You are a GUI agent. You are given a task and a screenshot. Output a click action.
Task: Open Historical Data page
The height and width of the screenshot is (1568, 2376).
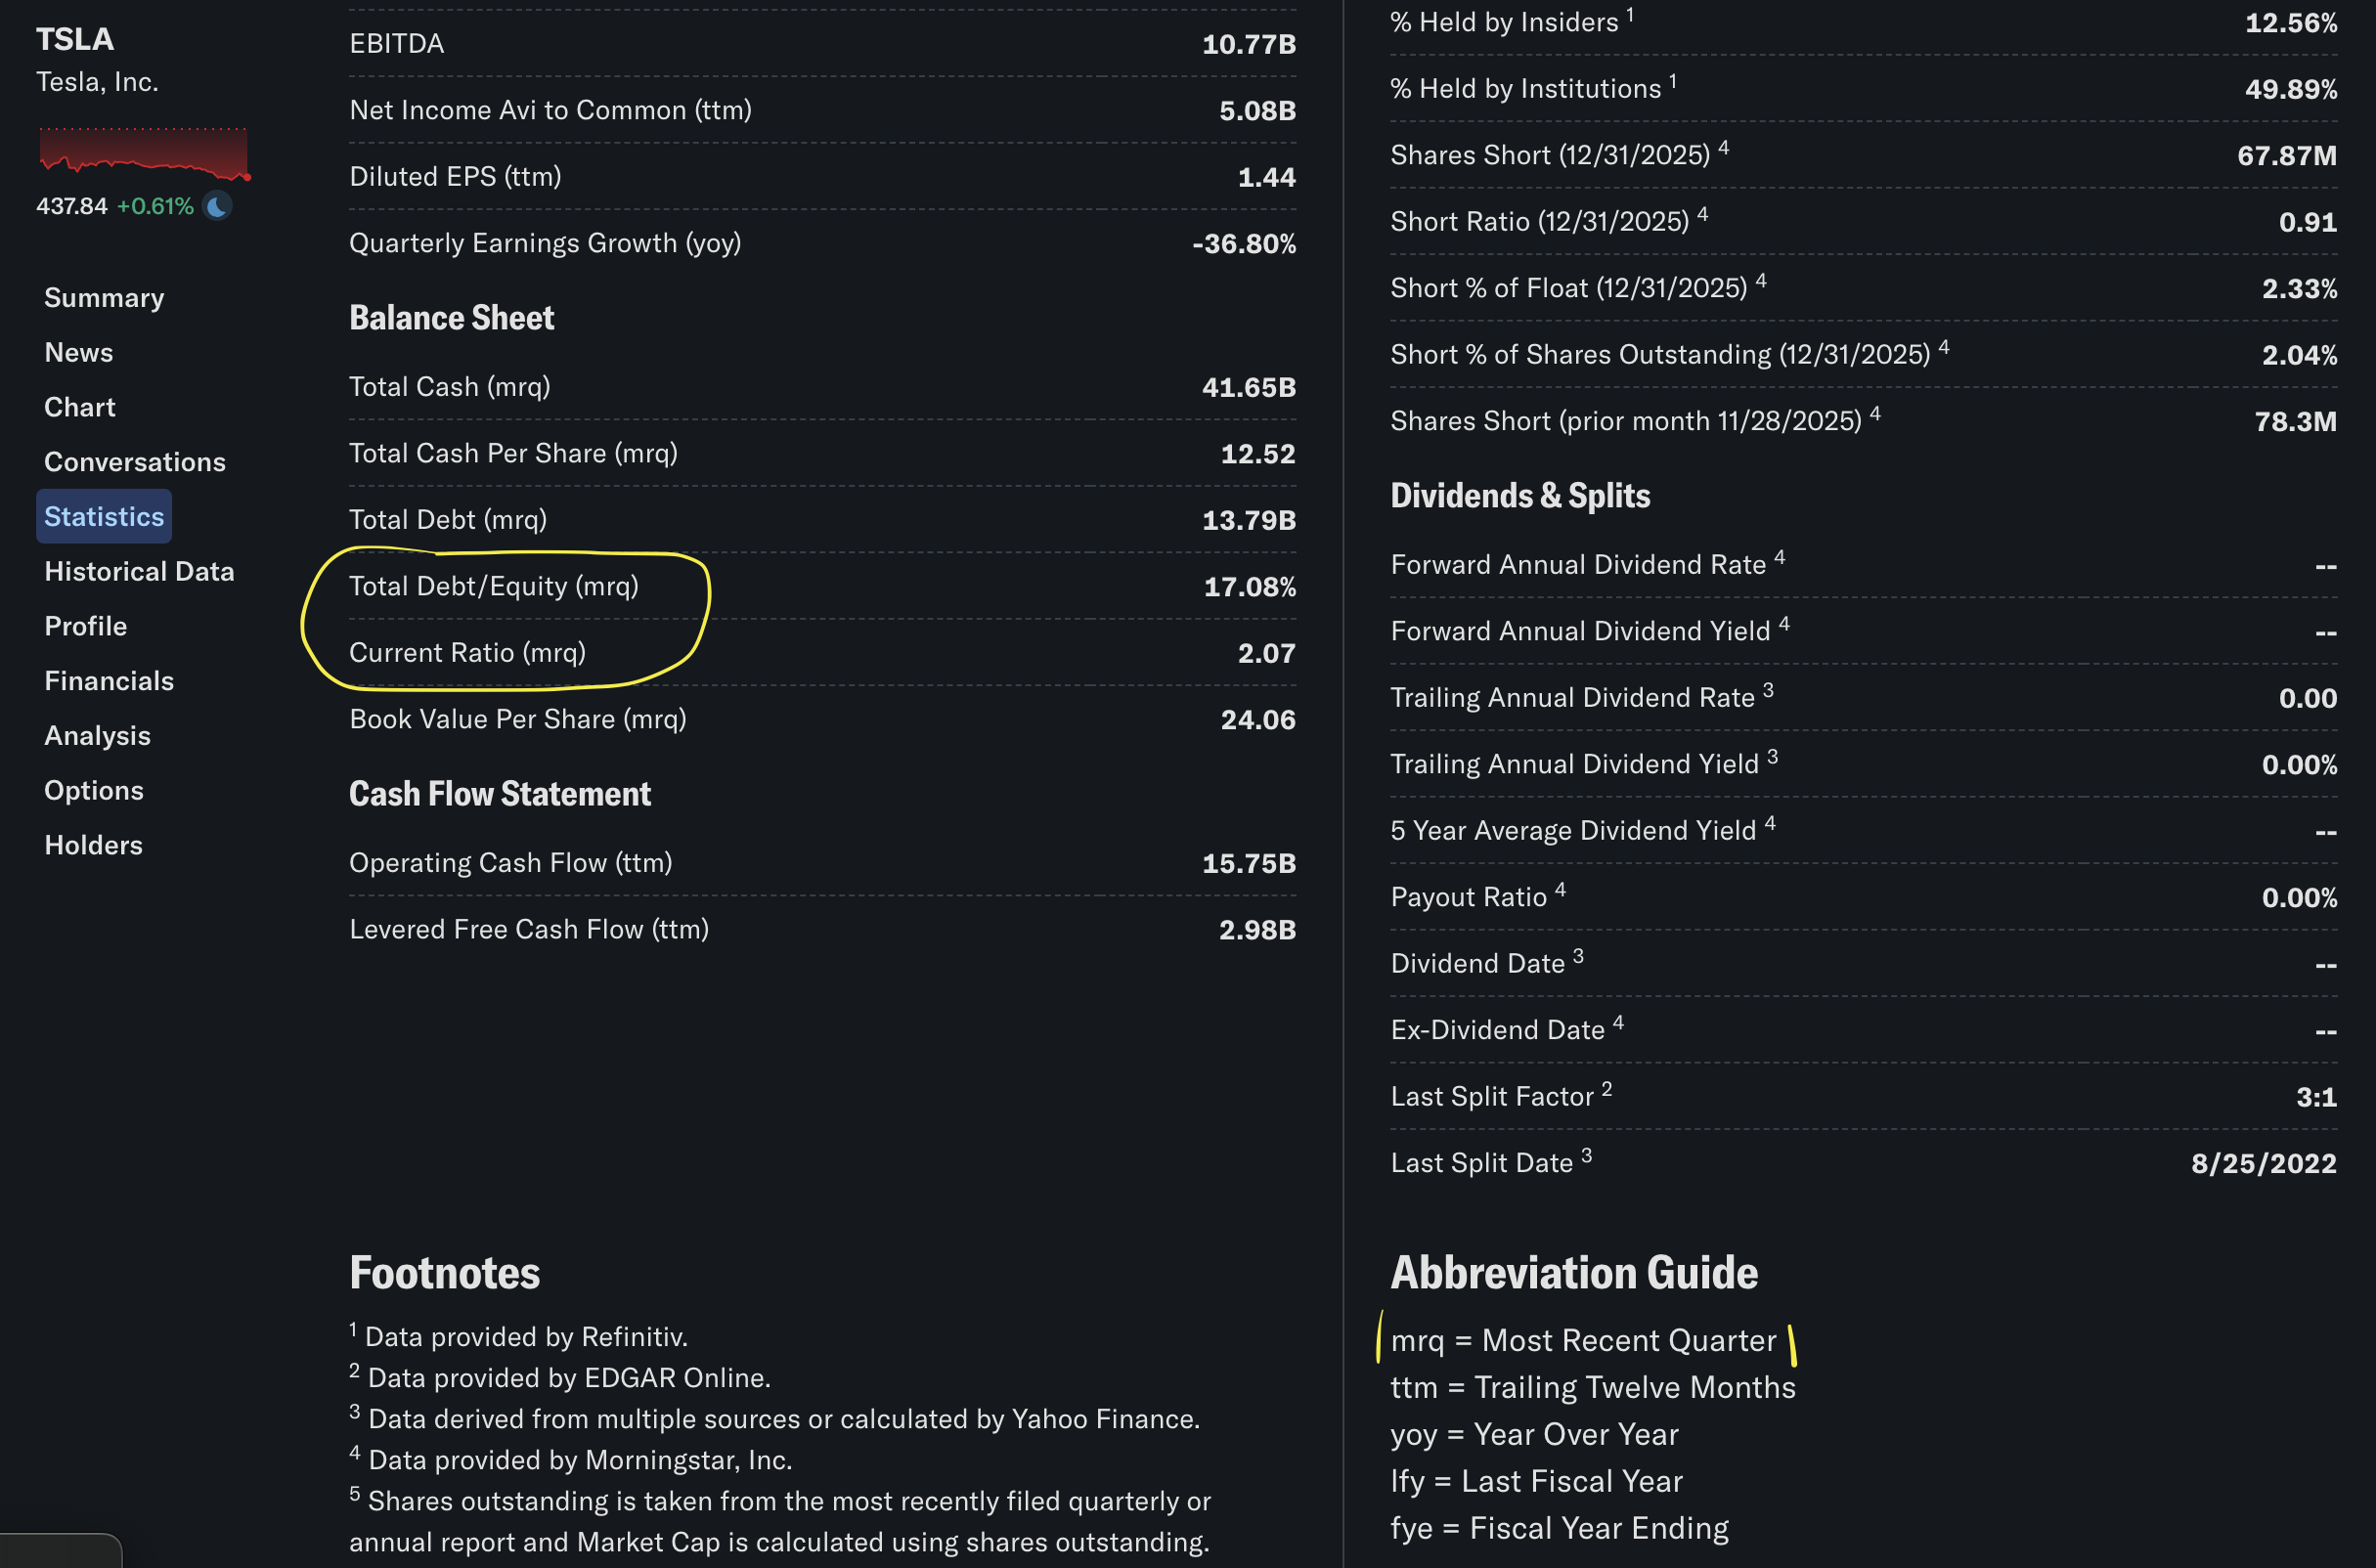[139, 571]
